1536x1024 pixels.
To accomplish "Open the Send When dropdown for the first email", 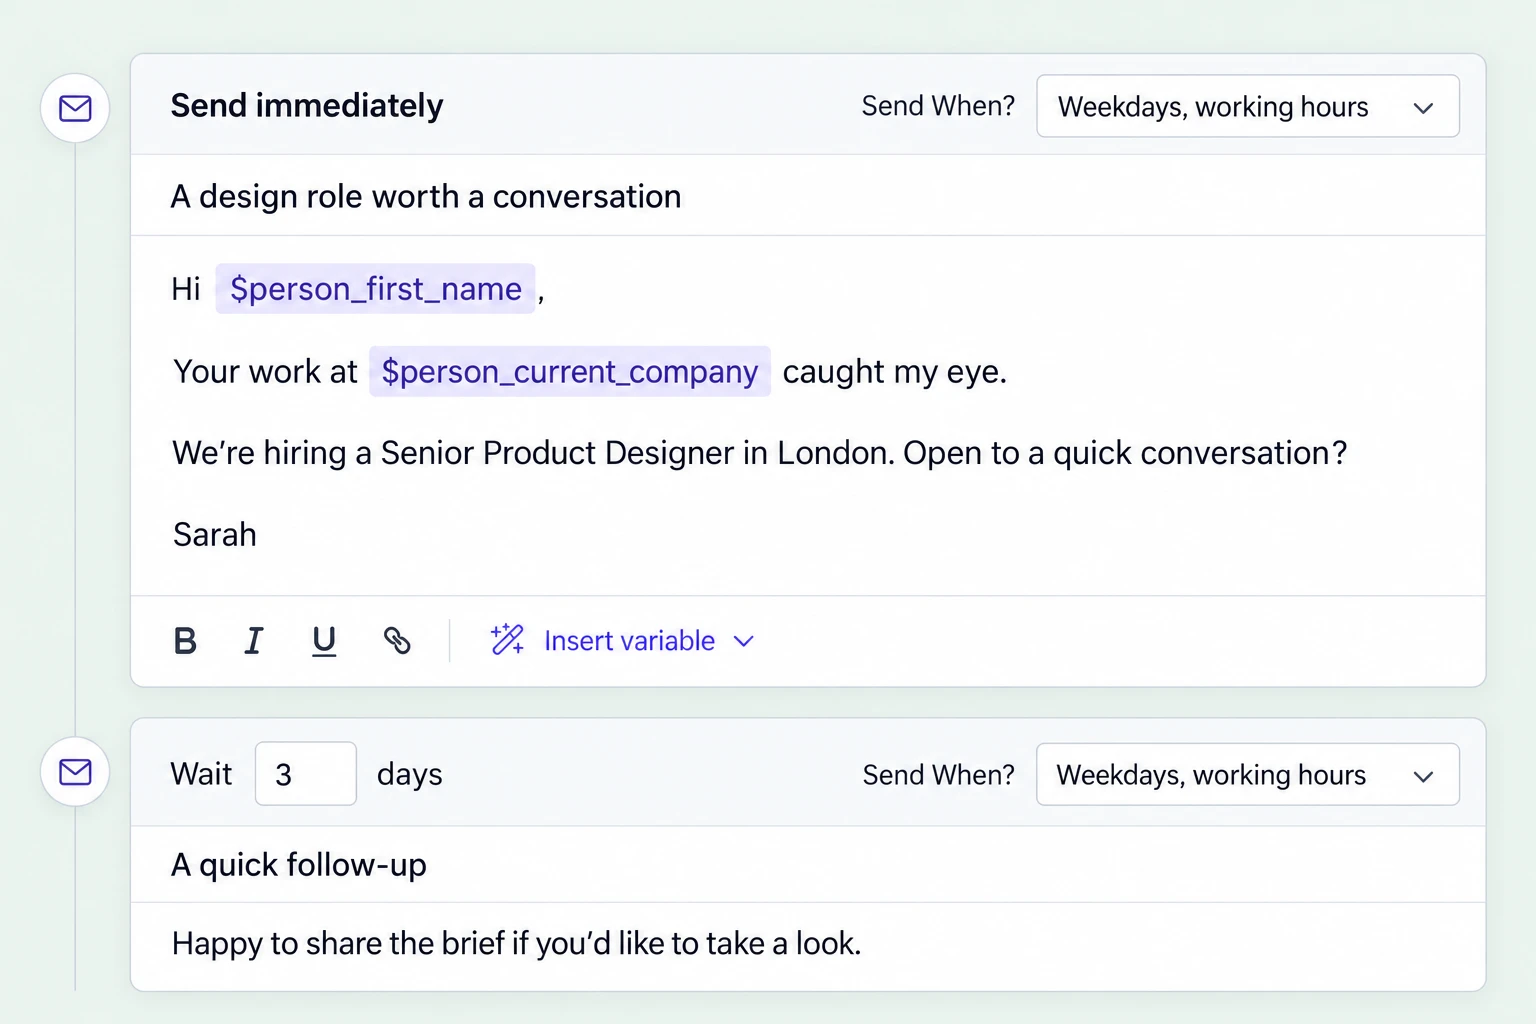I will tap(1248, 106).
